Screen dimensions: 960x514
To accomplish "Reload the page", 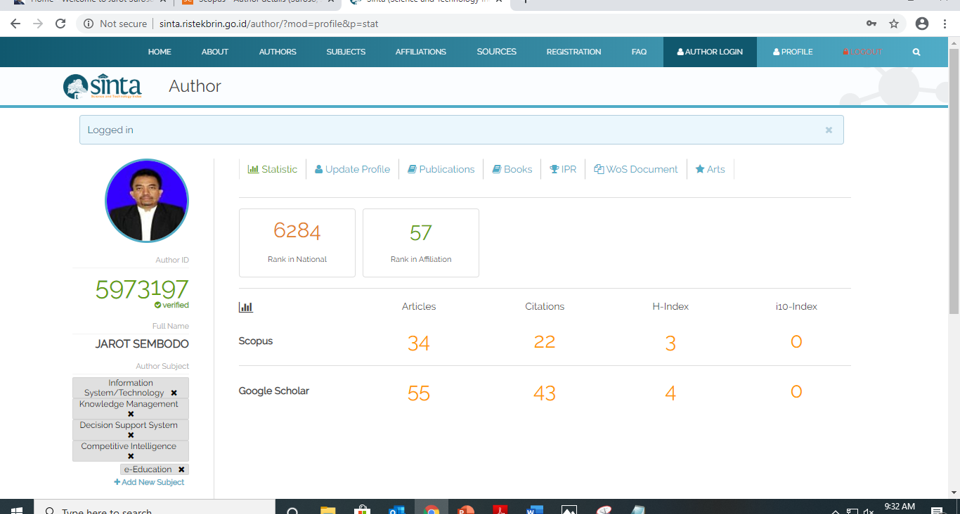I will tap(60, 23).
